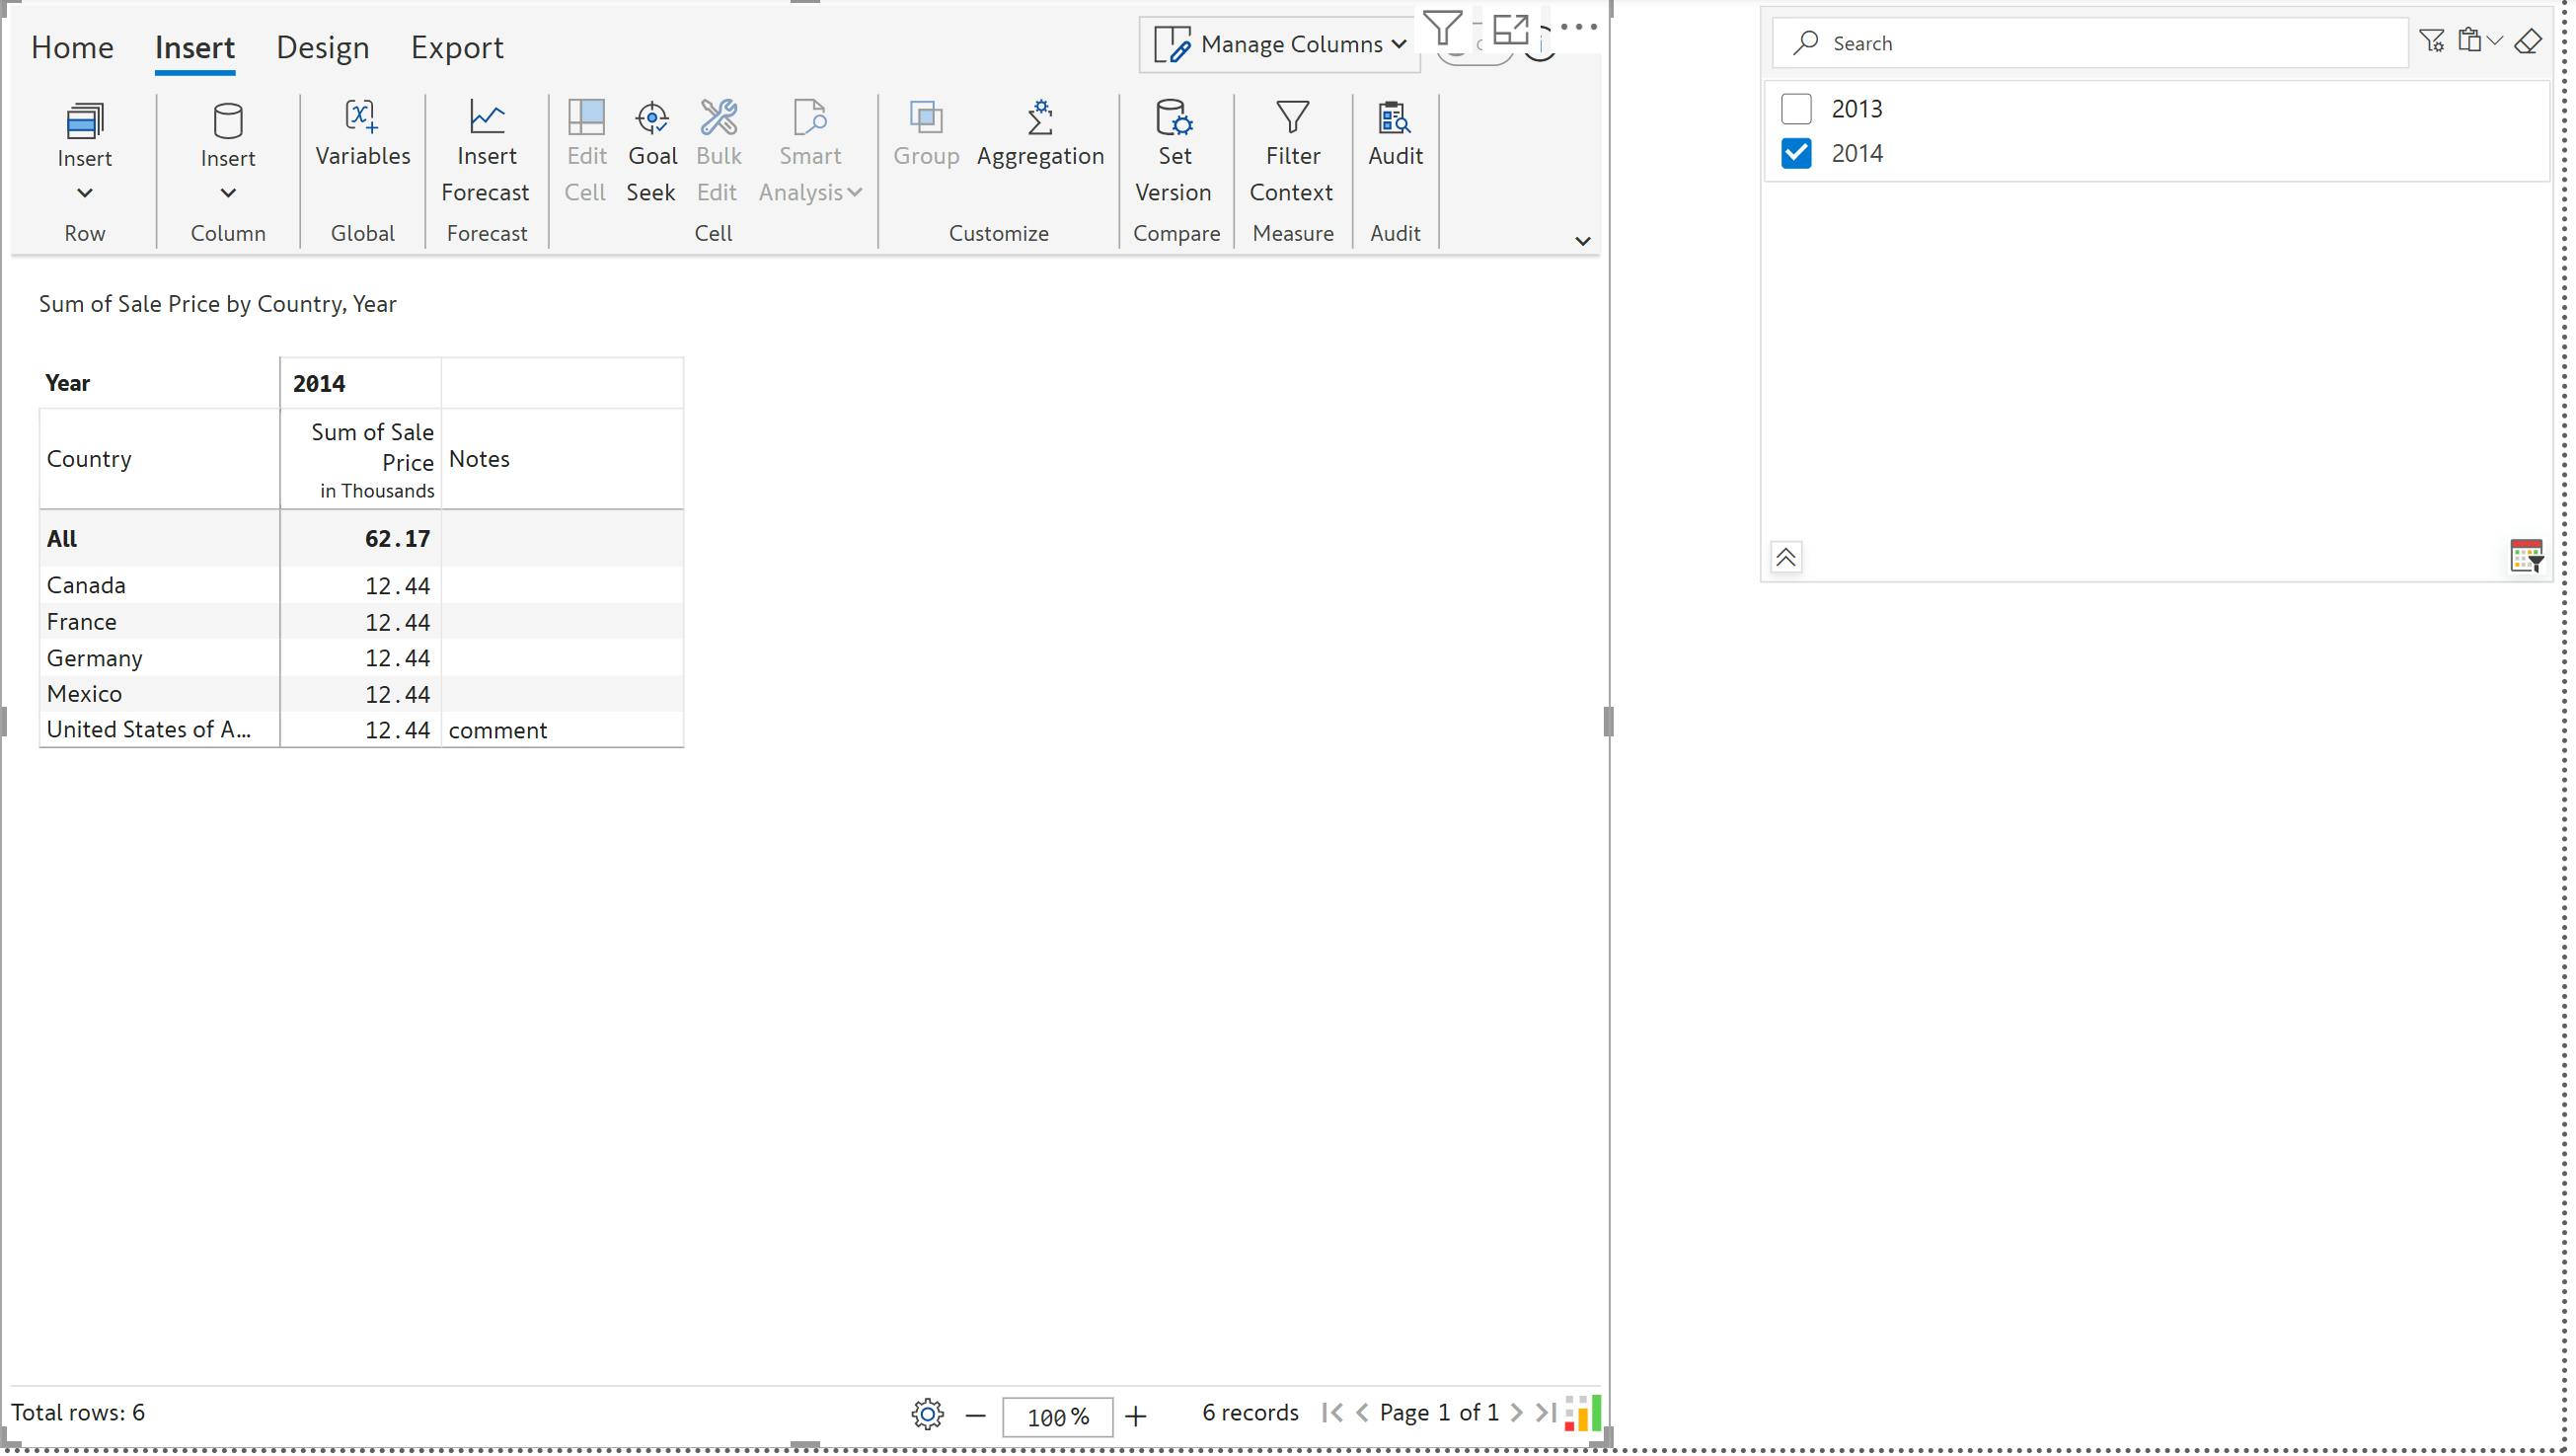
Task: Switch to the Design tab
Action: 322,47
